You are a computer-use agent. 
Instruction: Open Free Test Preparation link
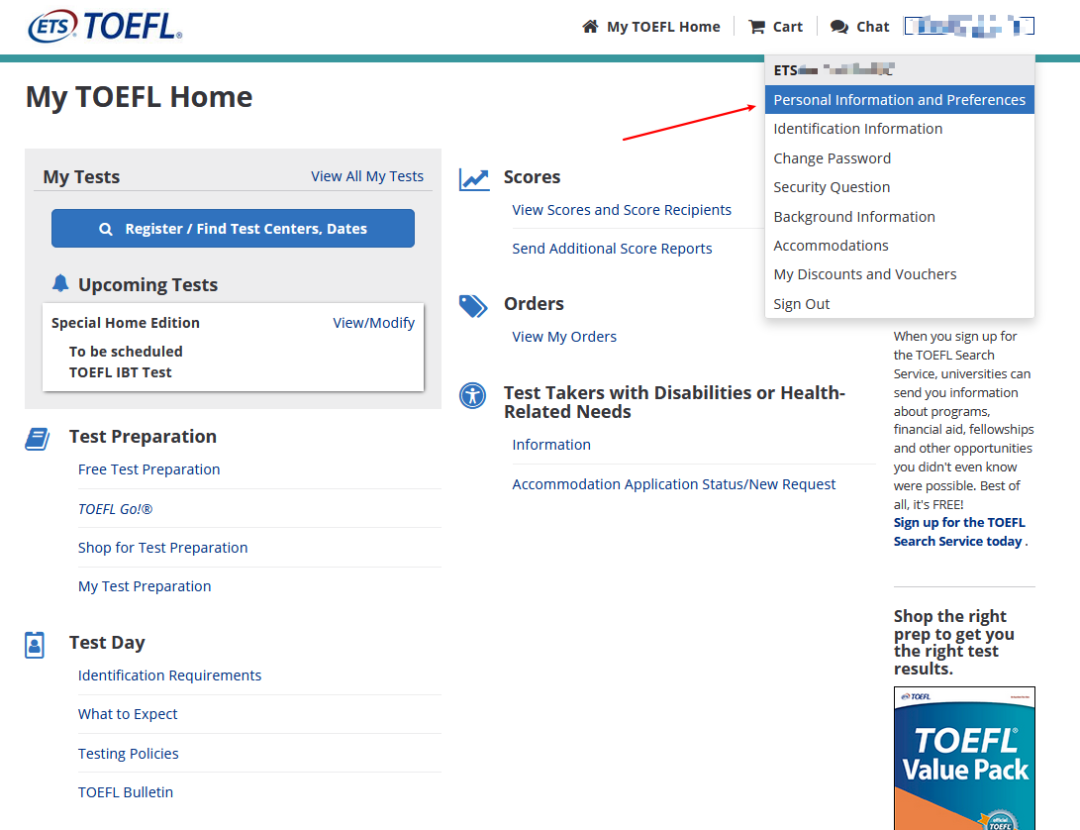(x=149, y=470)
